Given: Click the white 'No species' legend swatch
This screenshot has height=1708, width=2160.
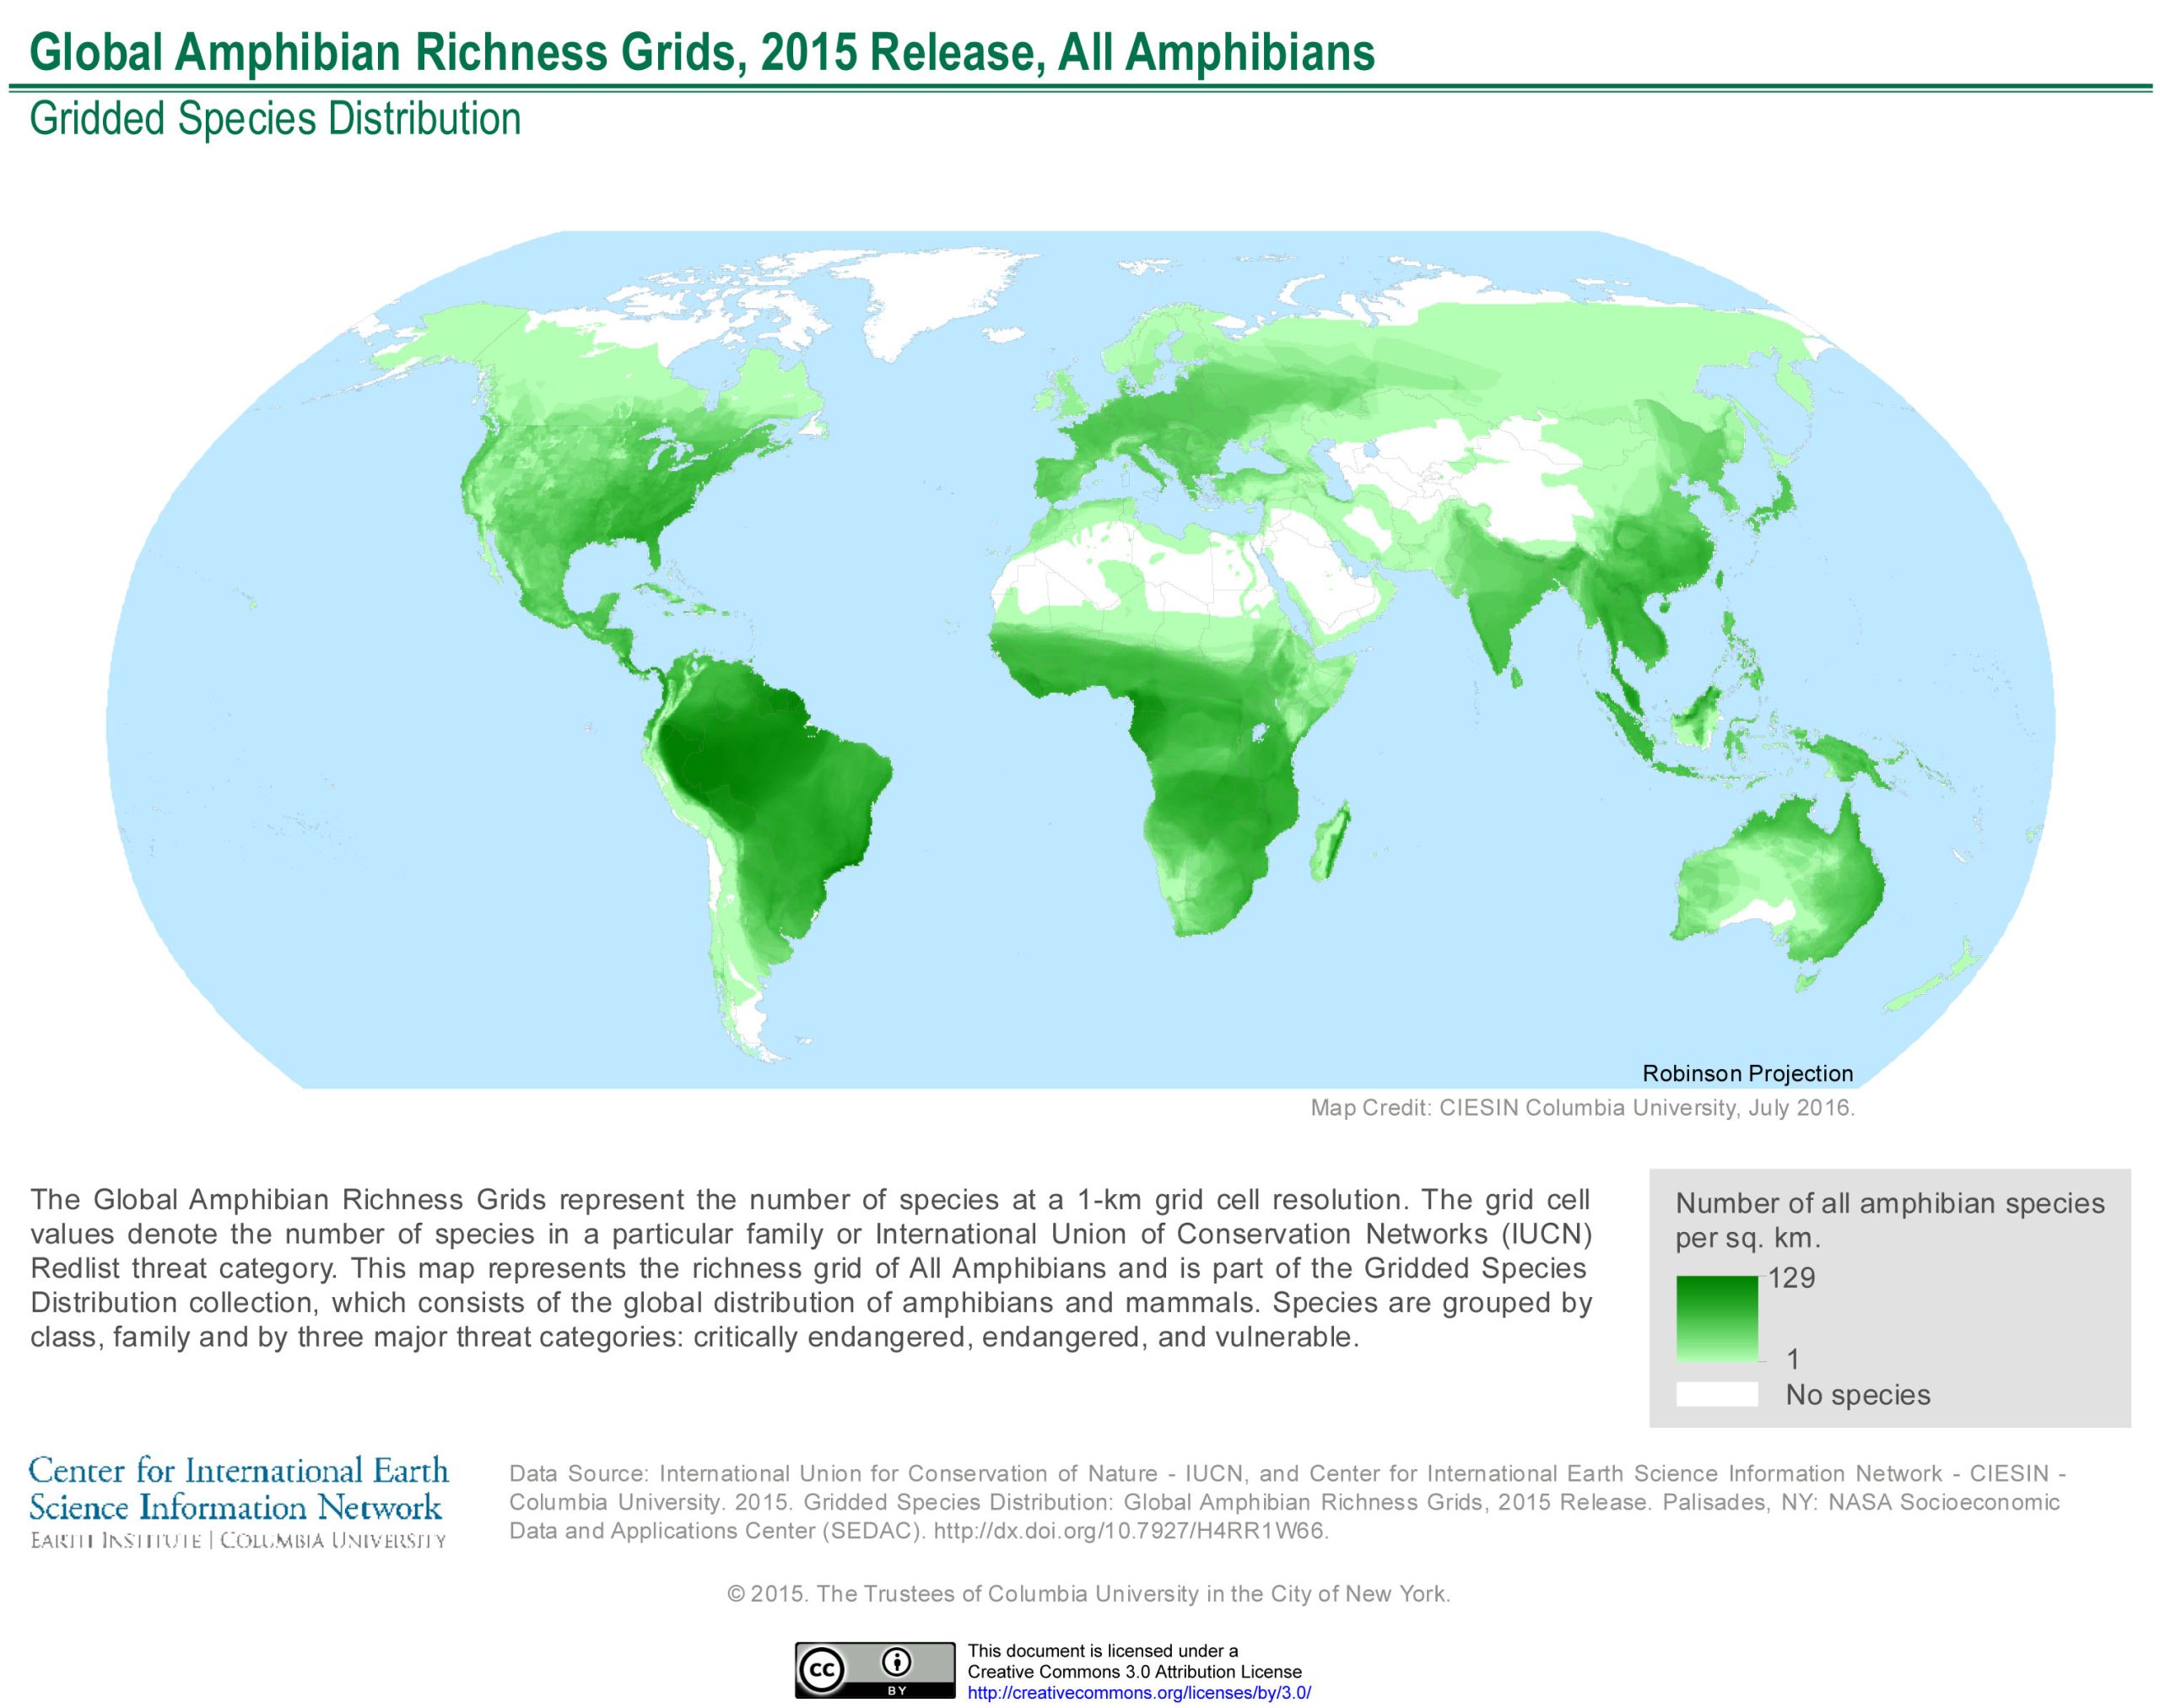Looking at the screenshot, I should click(x=1717, y=1394).
